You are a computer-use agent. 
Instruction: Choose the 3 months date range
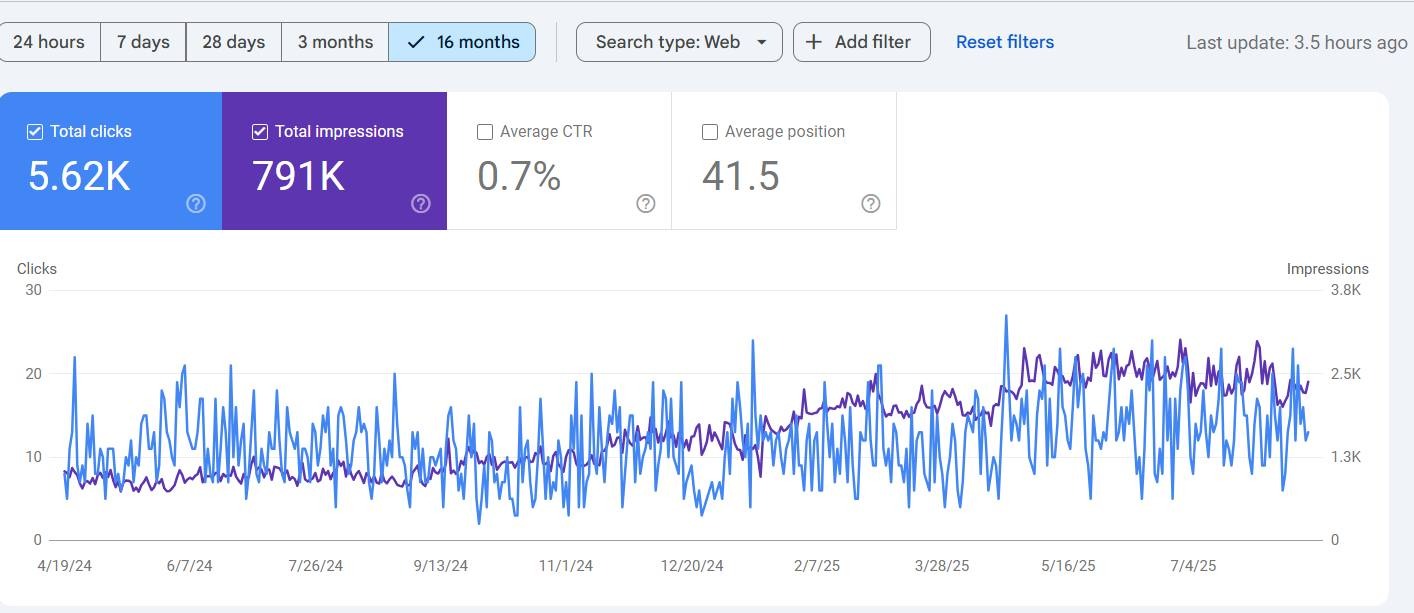[335, 42]
